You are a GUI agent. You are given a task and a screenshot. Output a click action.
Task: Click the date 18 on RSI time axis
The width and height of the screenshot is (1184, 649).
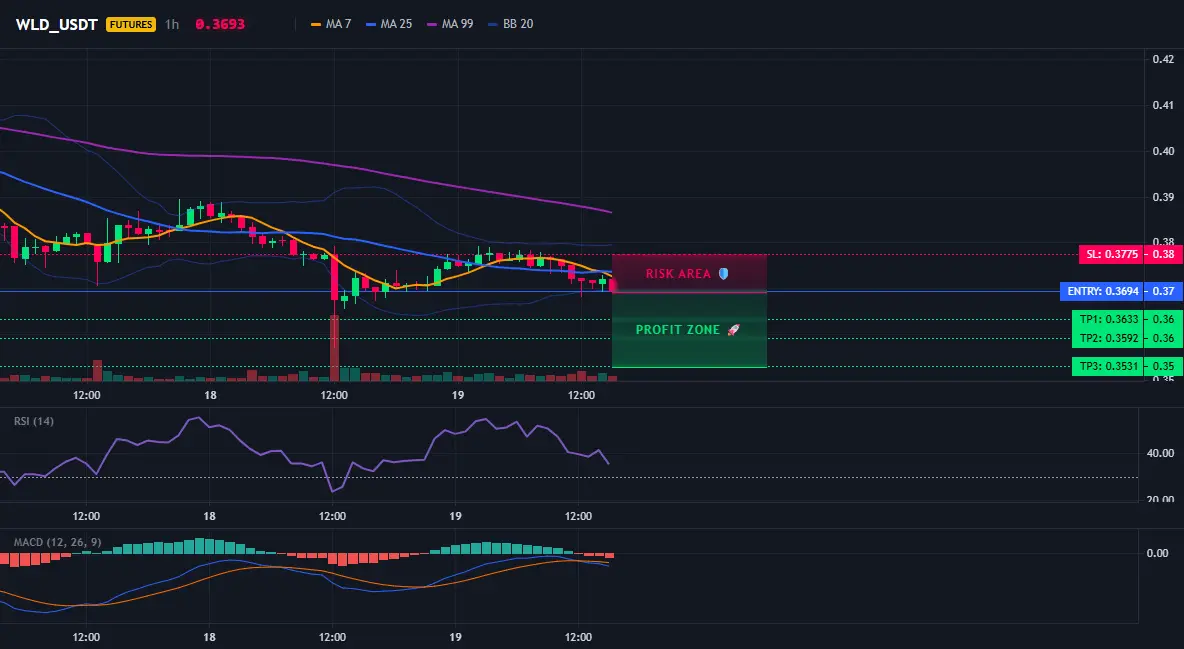point(209,516)
